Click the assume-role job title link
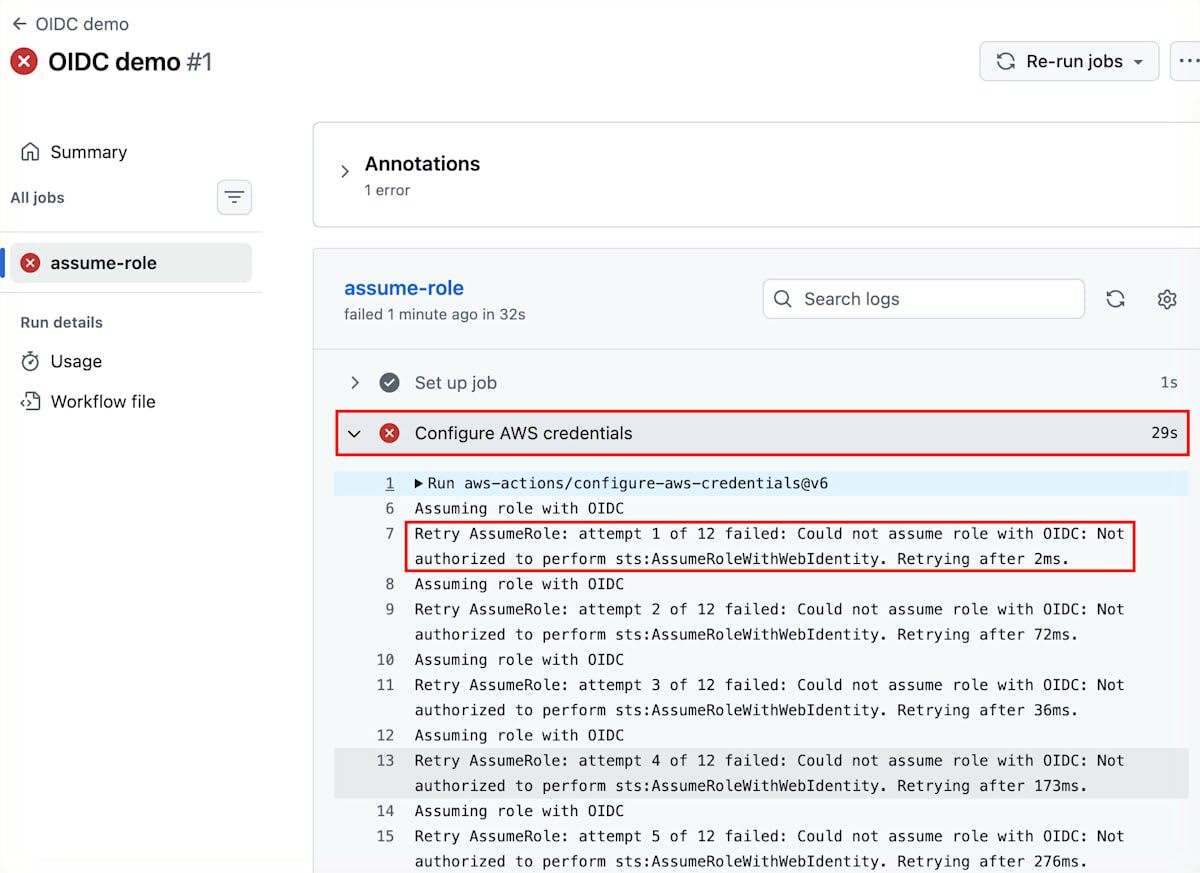The width and height of the screenshot is (1200, 873). click(404, 288)
